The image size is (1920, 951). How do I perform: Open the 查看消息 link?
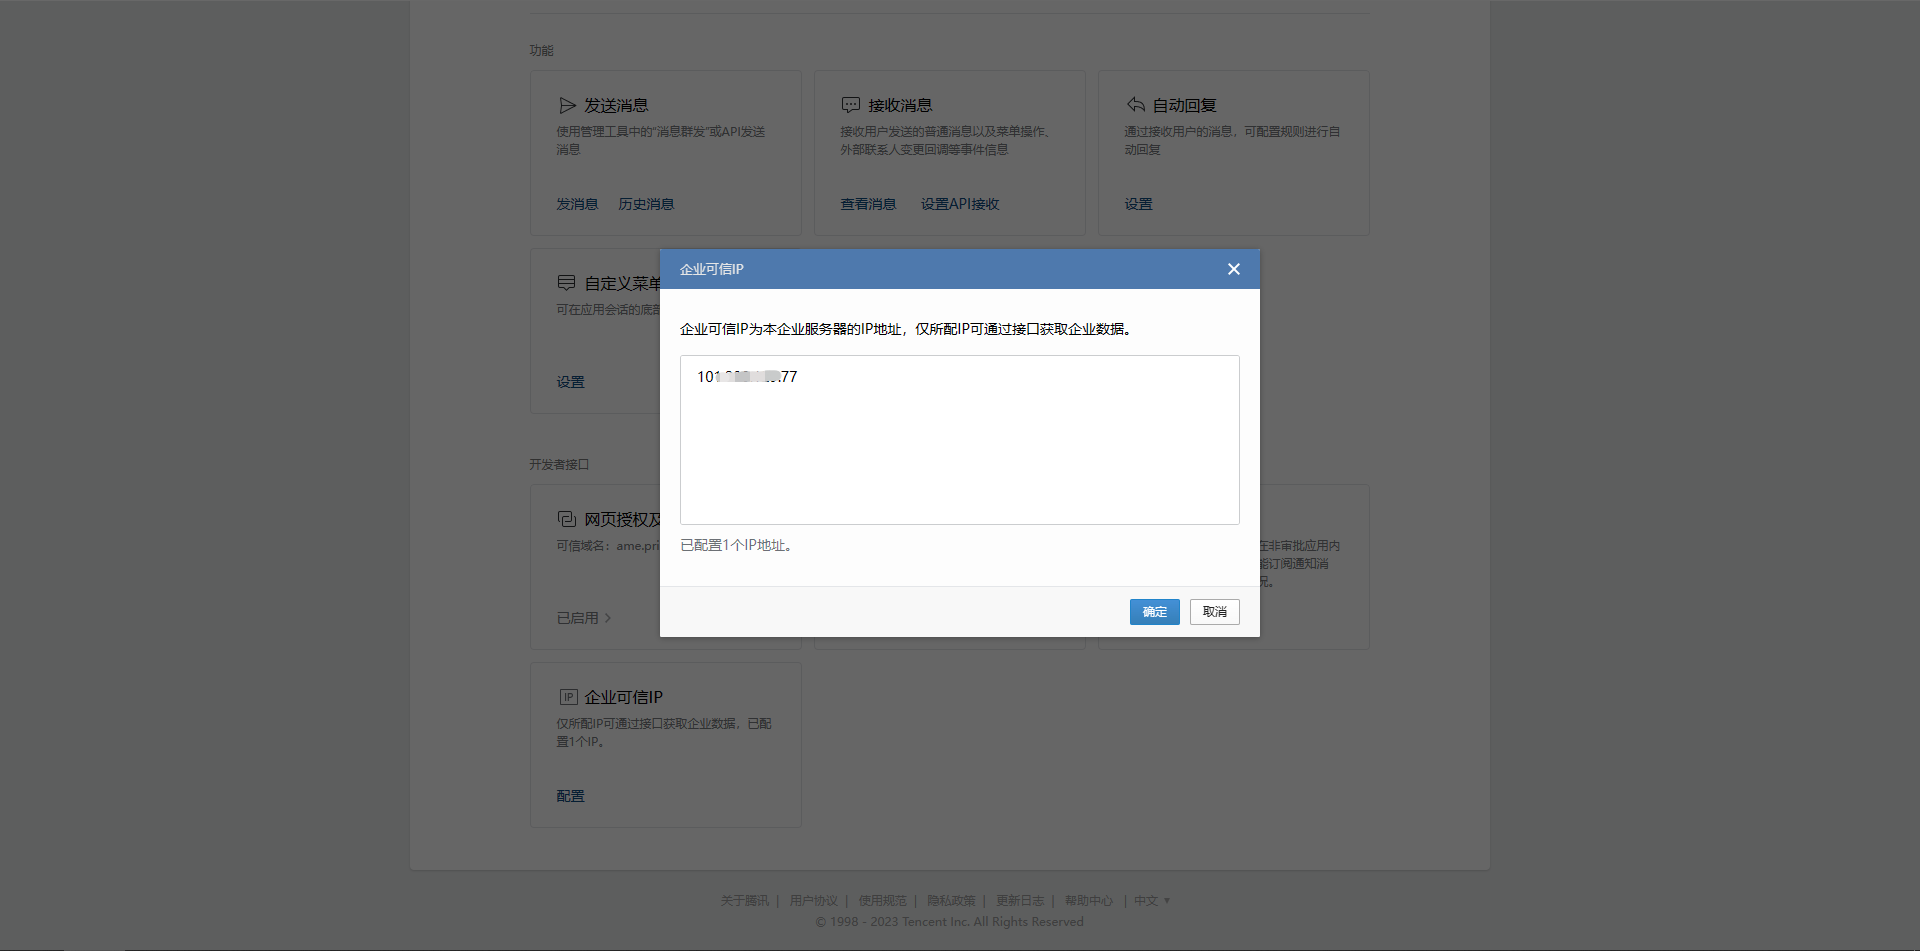pyautogui.click(x=868, y=204)
